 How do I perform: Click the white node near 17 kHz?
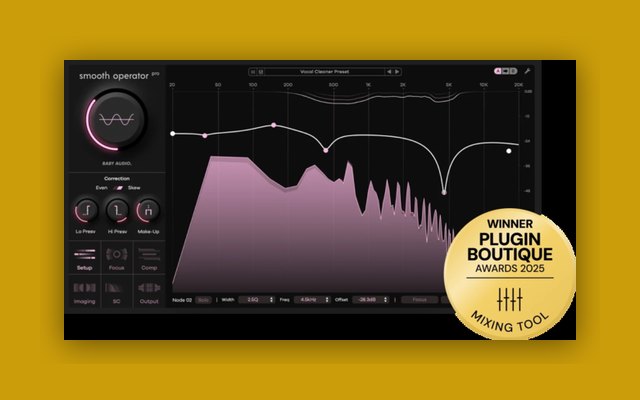(509, 151)
